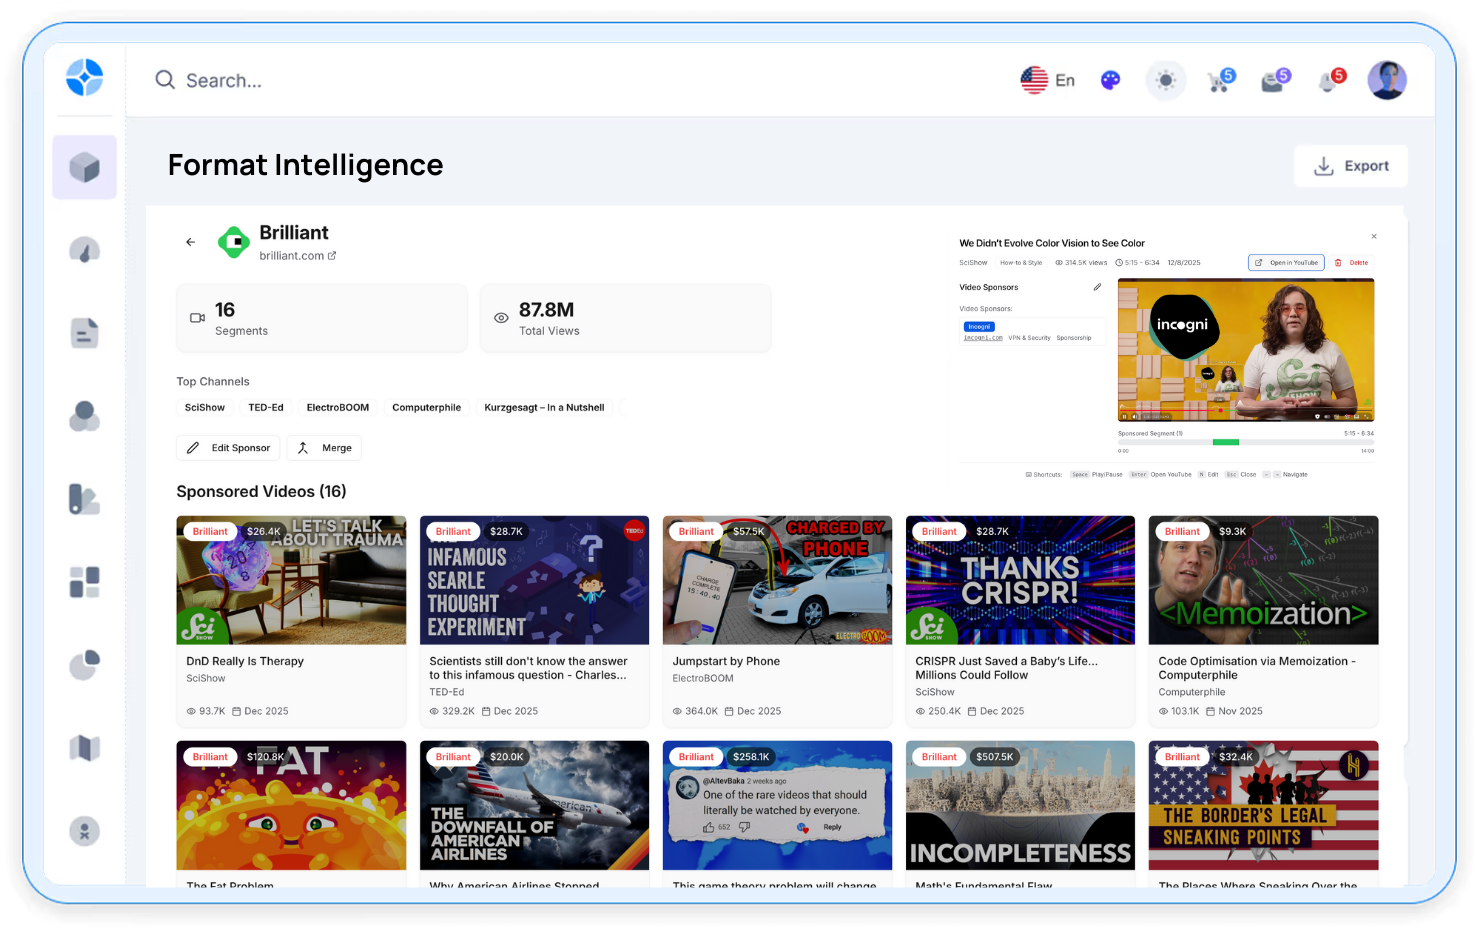Open the color palette theme picker
The image size is (1479, 937).
coord(1110,80)
